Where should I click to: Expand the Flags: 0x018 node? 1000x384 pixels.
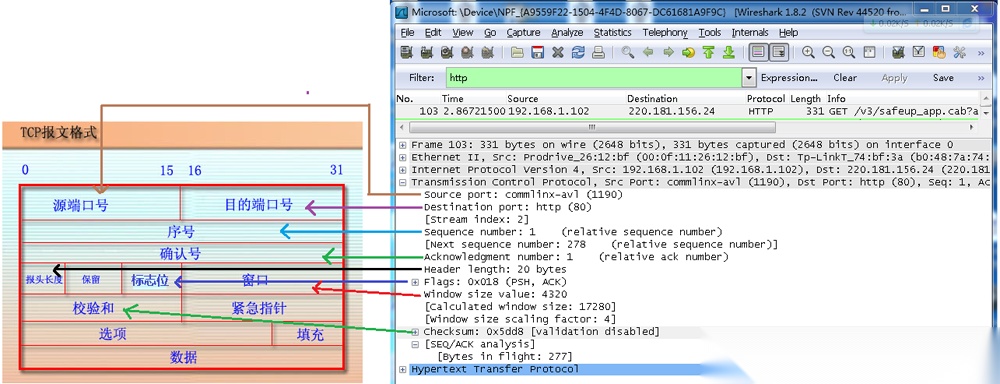[415, 282]
